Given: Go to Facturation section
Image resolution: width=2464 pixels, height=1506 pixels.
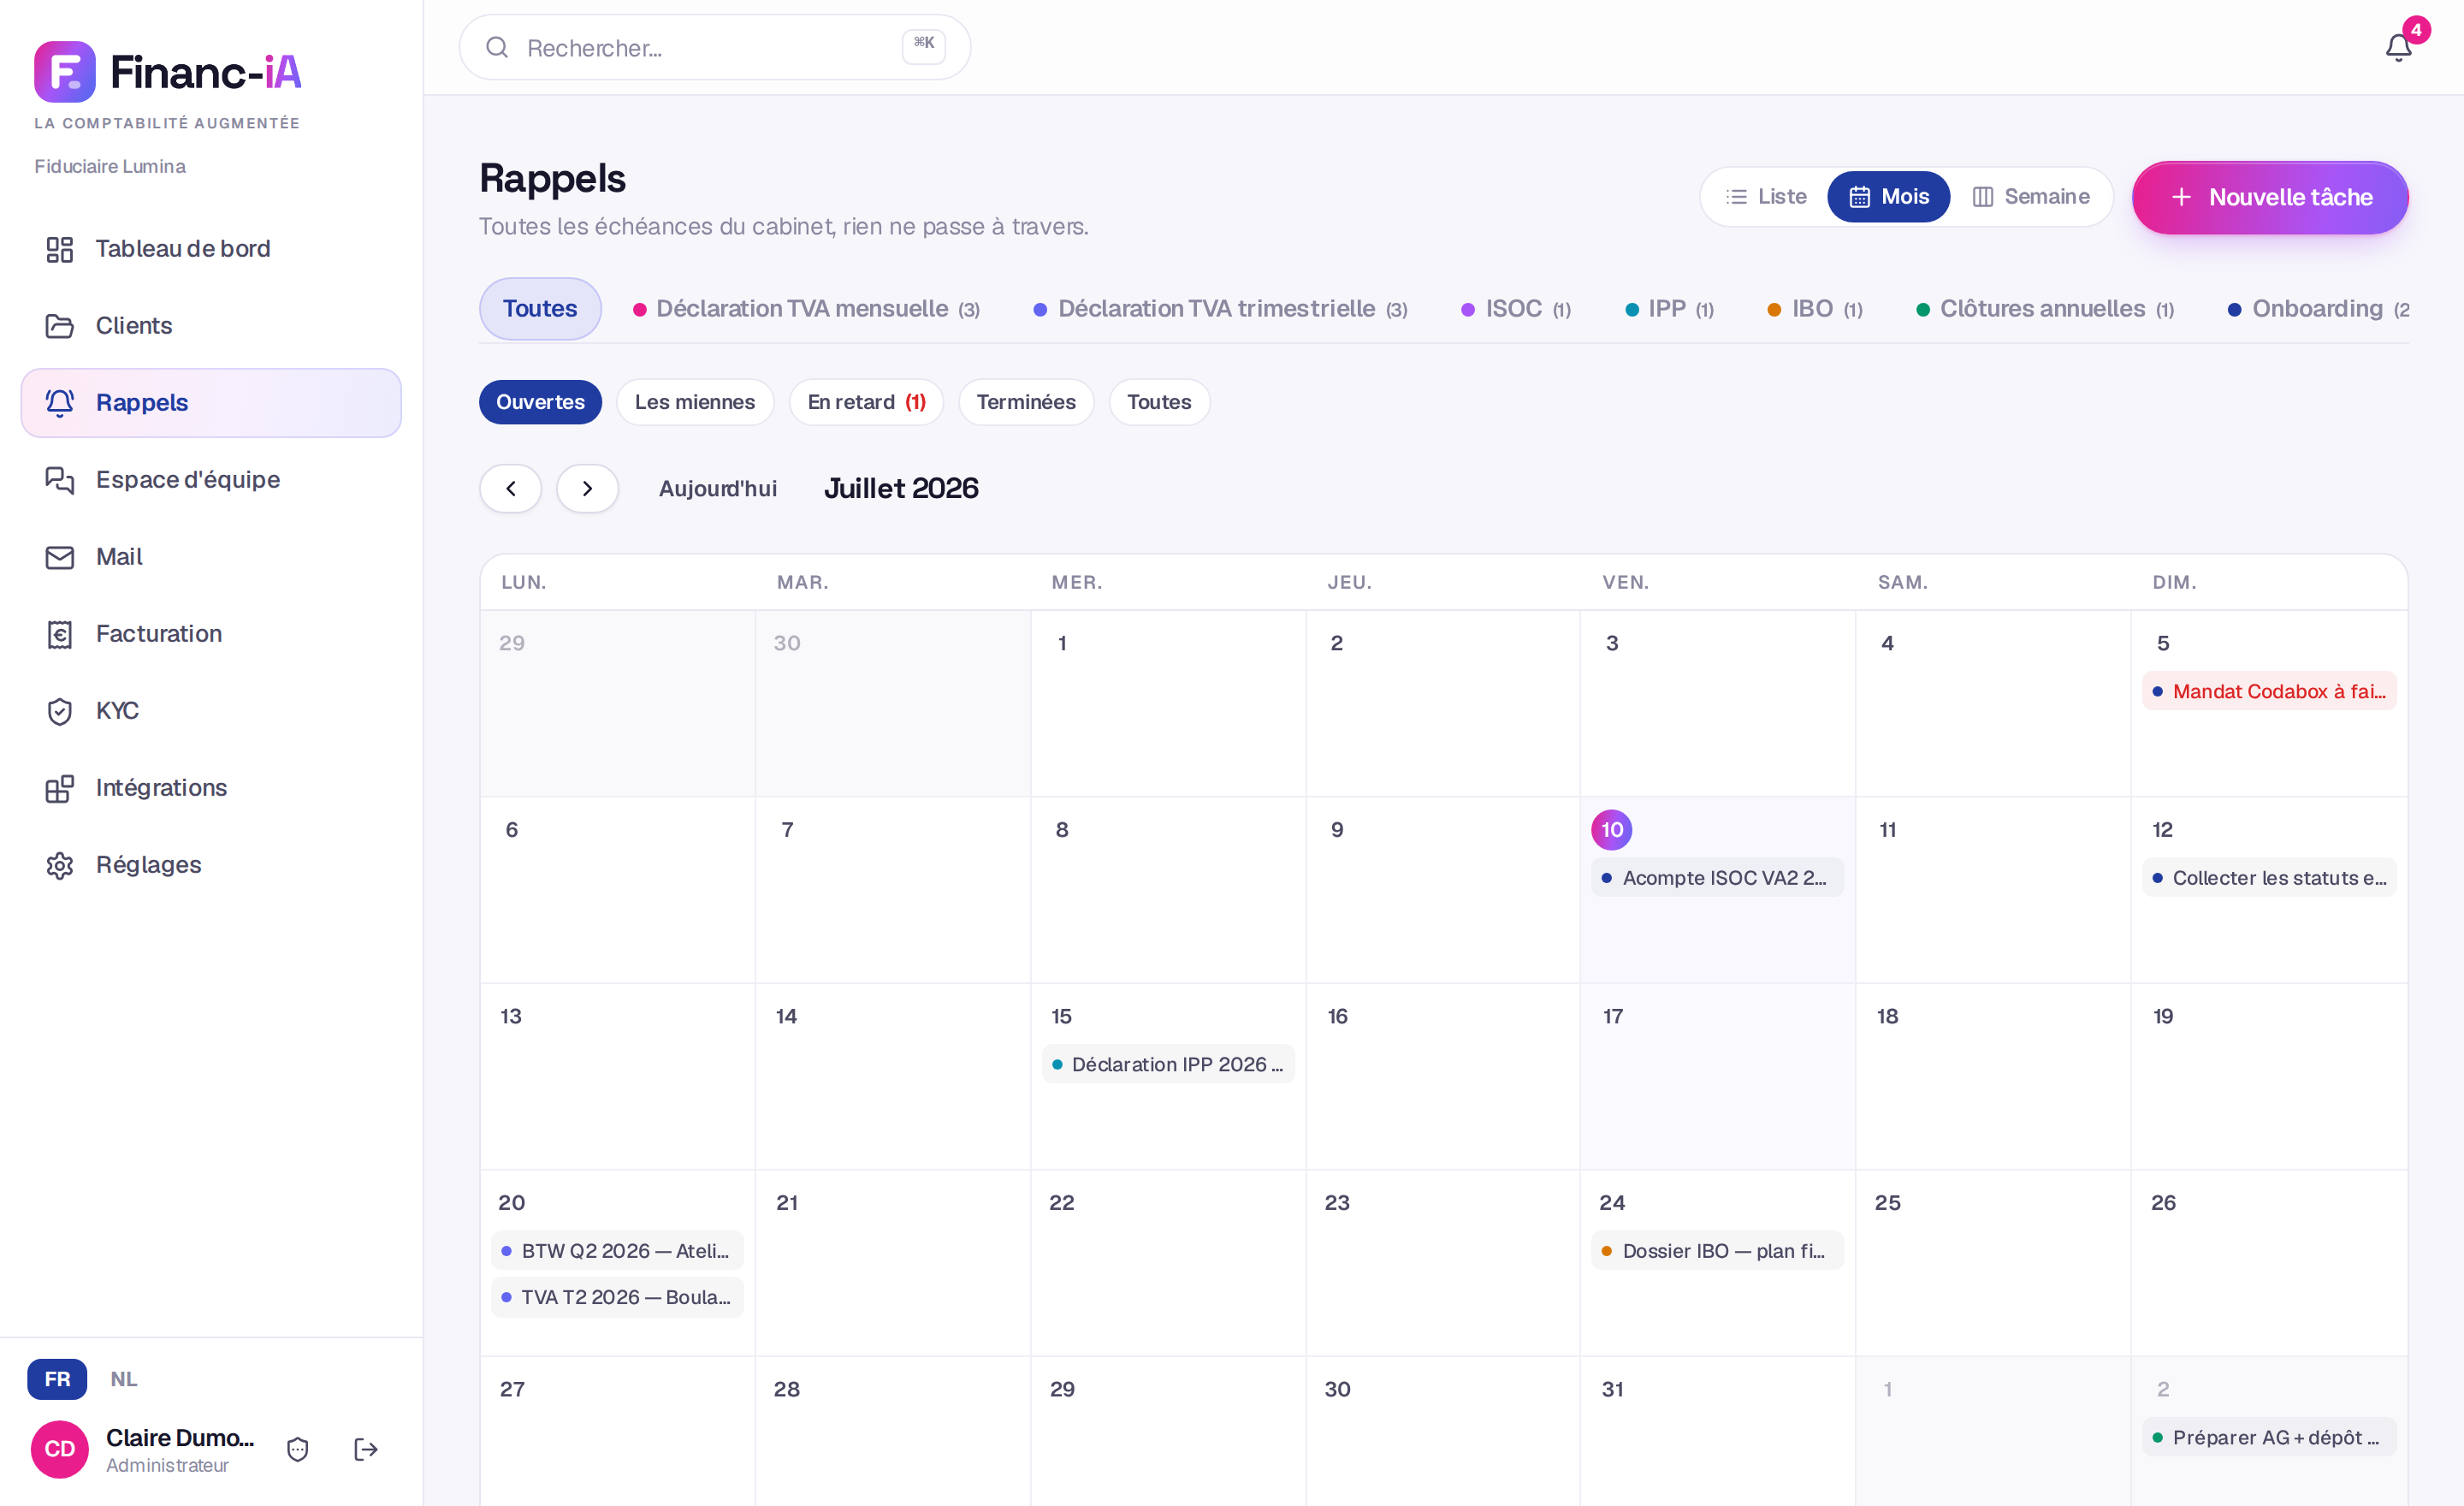Looking at the screenshot, I should tap(211, 633).
